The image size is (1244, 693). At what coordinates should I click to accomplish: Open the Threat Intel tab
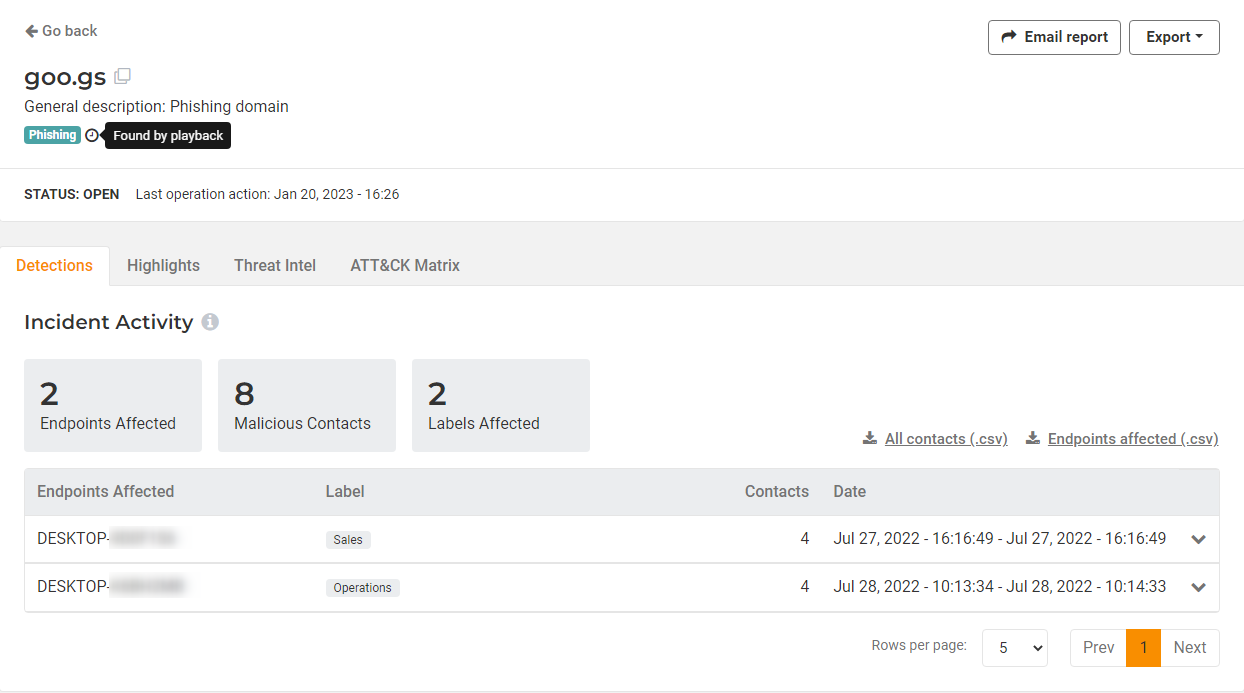[x=275, y=265]
